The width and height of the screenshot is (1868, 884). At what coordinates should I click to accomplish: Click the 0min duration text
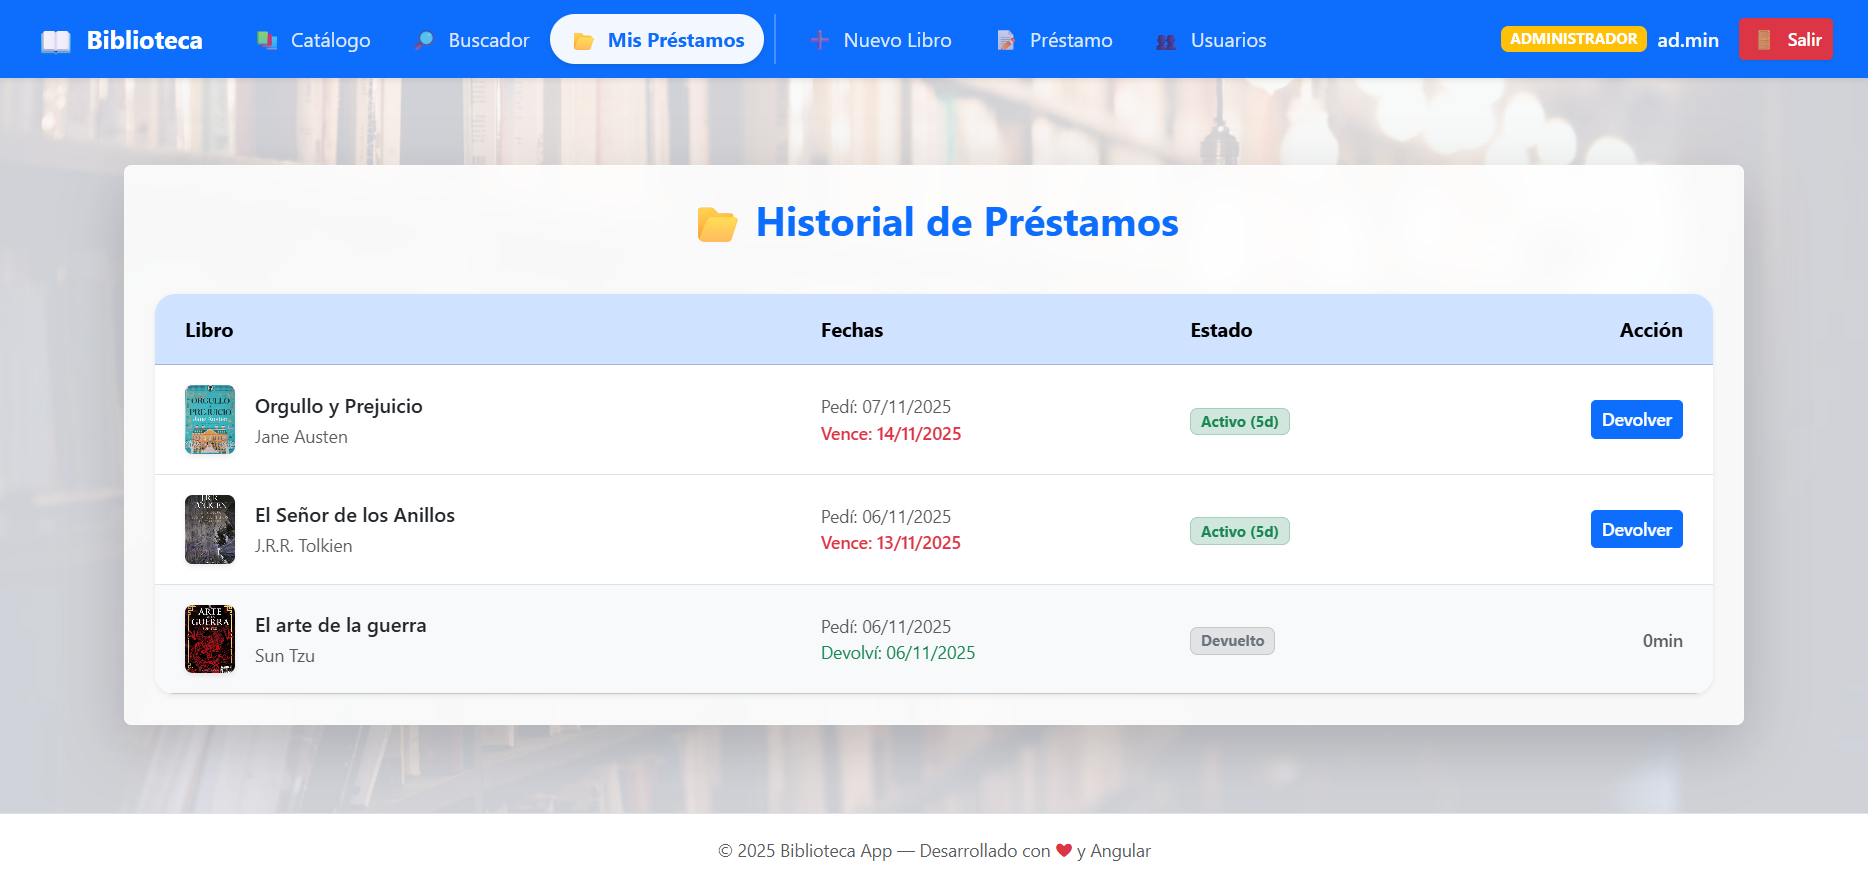(x=1662, y=641)
